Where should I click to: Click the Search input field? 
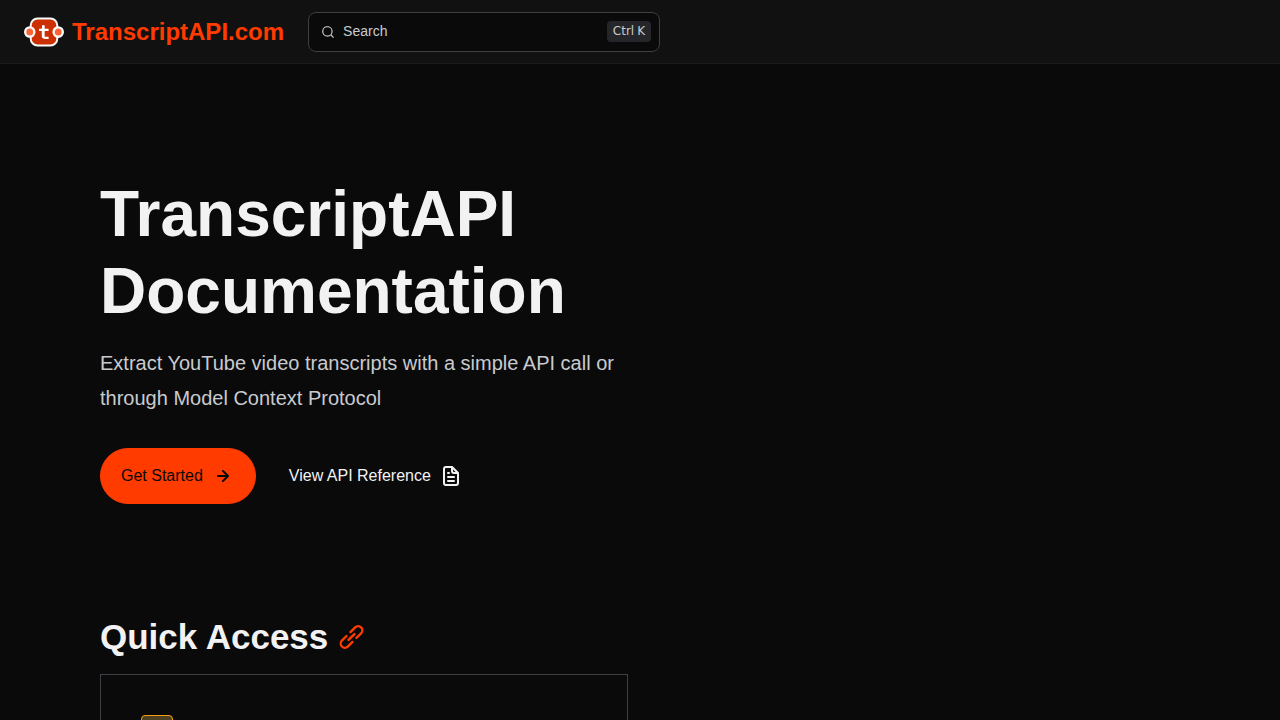point(484,32)
